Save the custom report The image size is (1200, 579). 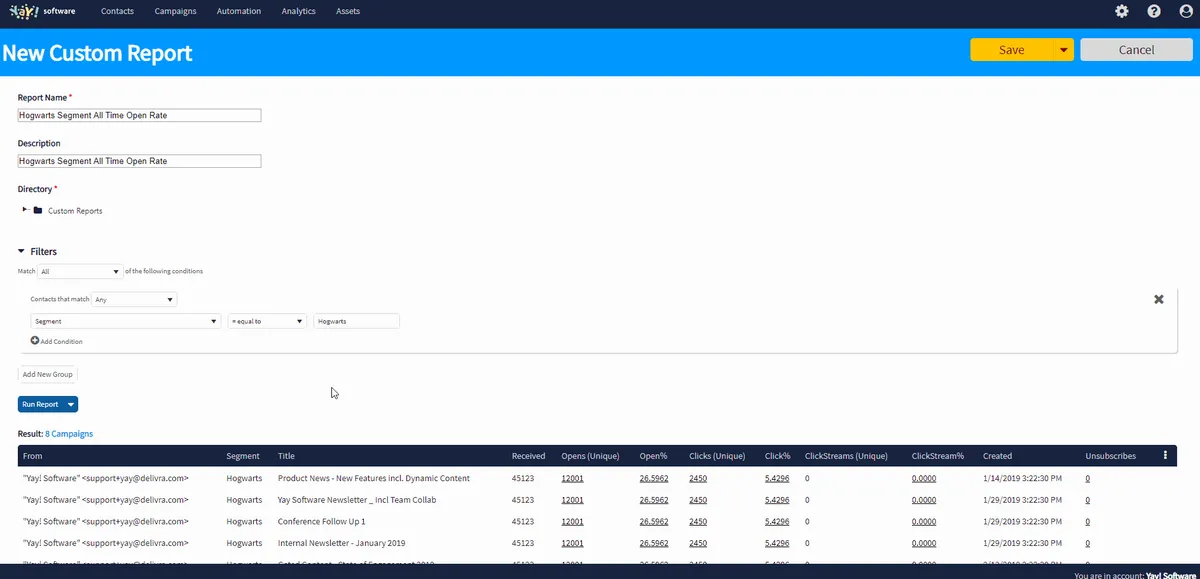1012,50
